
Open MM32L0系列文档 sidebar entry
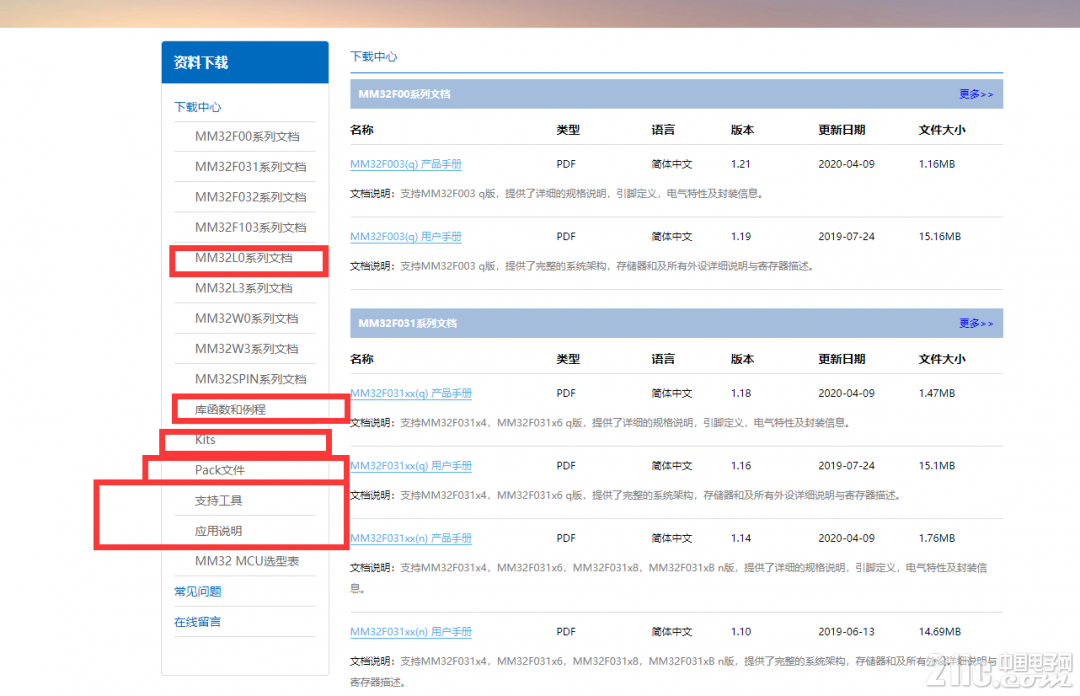click(x=244, y=258)
